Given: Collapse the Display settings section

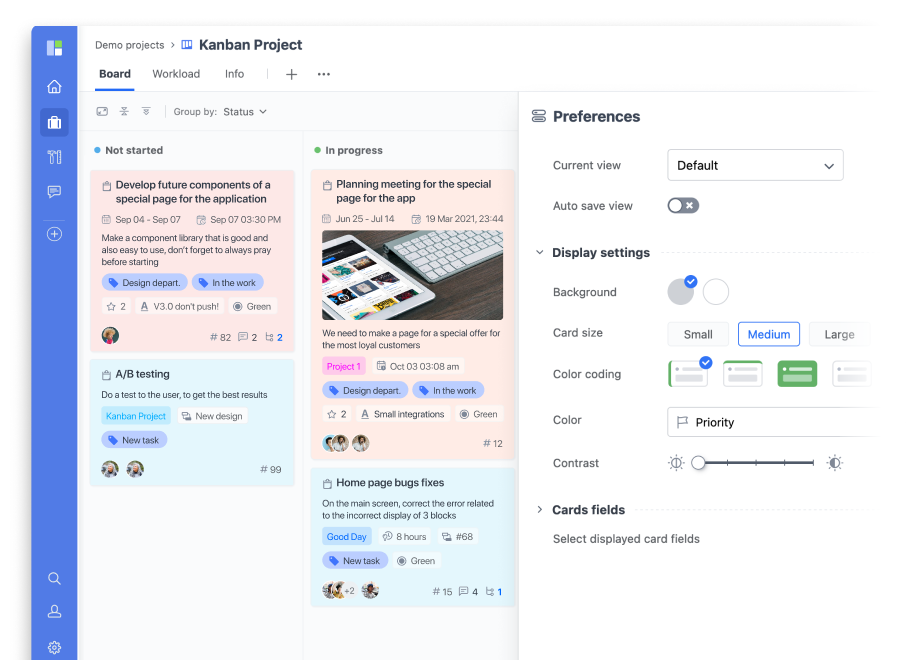Looking at the screenshot, I should point(541,252).
